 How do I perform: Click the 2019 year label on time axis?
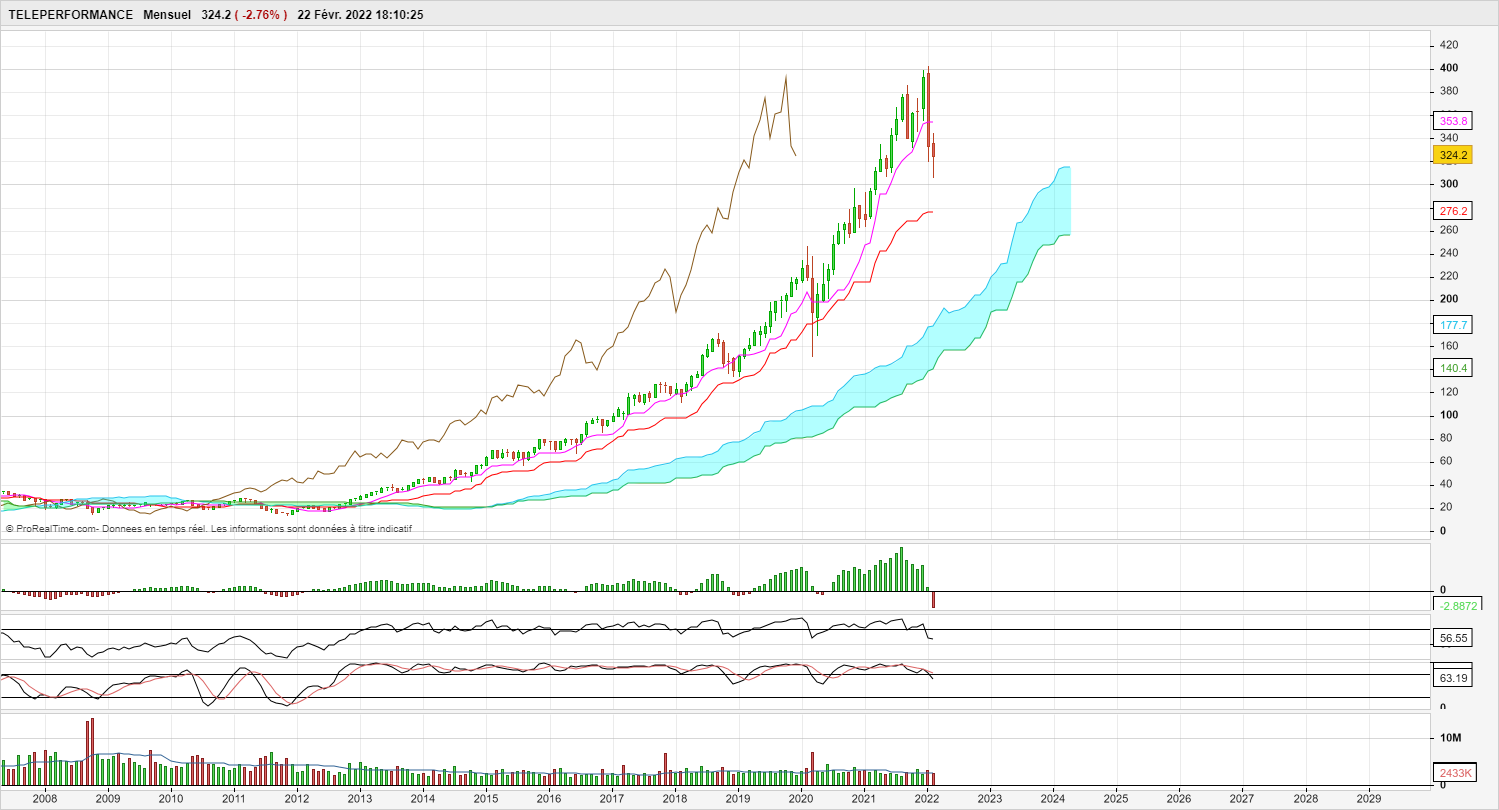point(738,799)
